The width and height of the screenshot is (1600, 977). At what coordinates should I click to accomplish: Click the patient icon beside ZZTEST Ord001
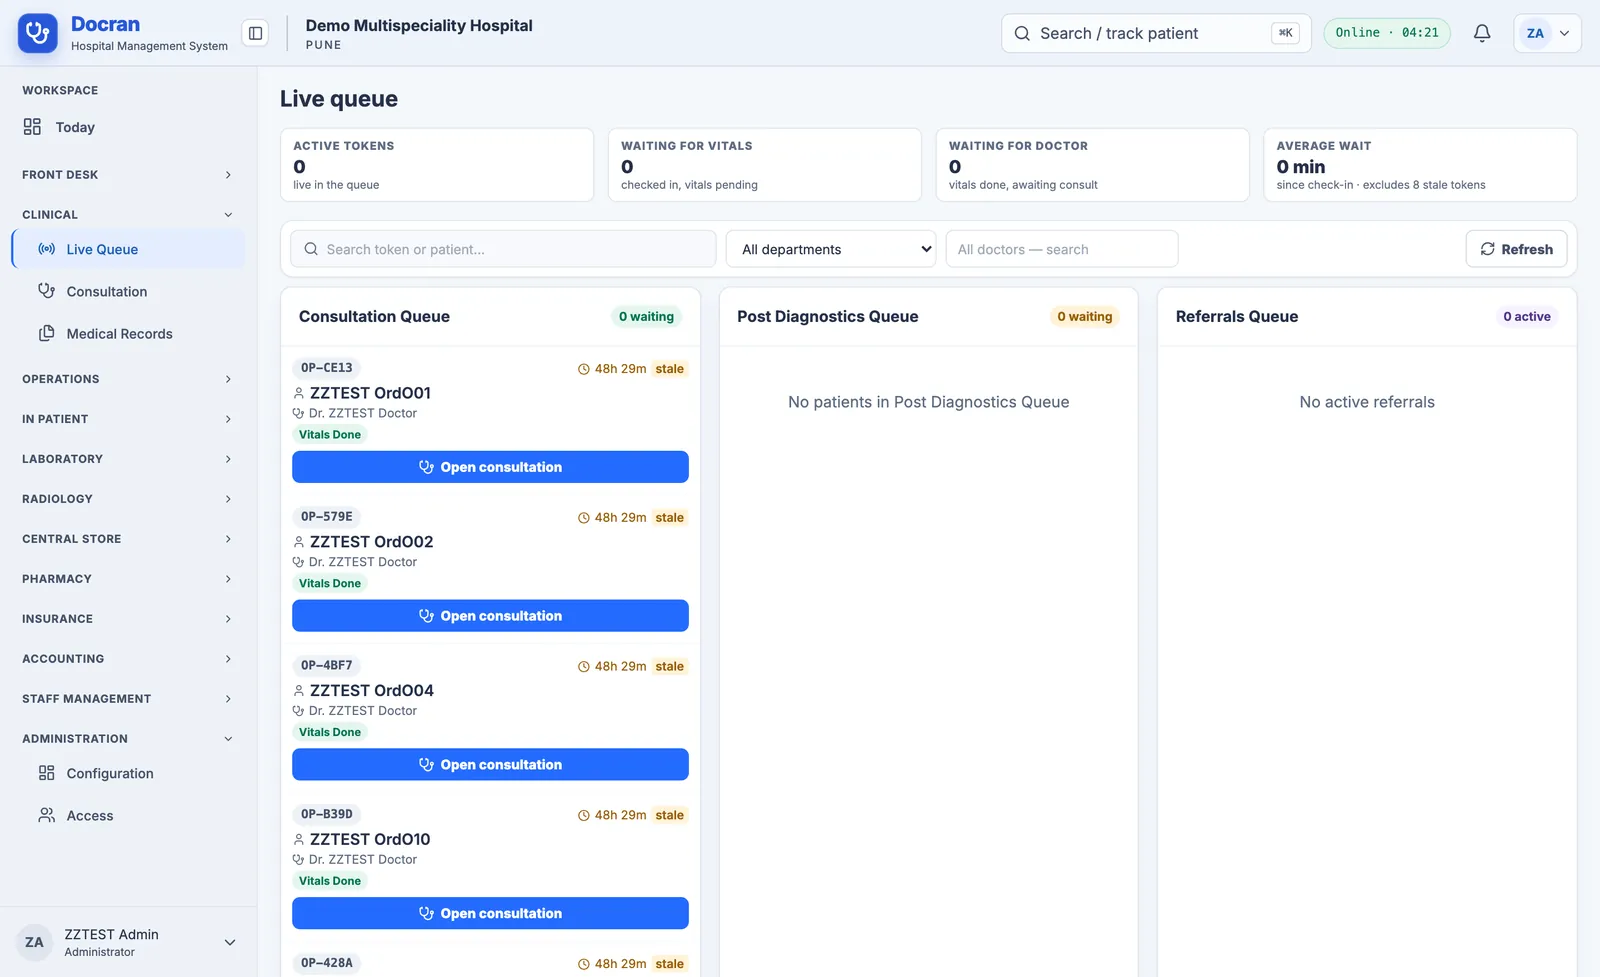298,393
